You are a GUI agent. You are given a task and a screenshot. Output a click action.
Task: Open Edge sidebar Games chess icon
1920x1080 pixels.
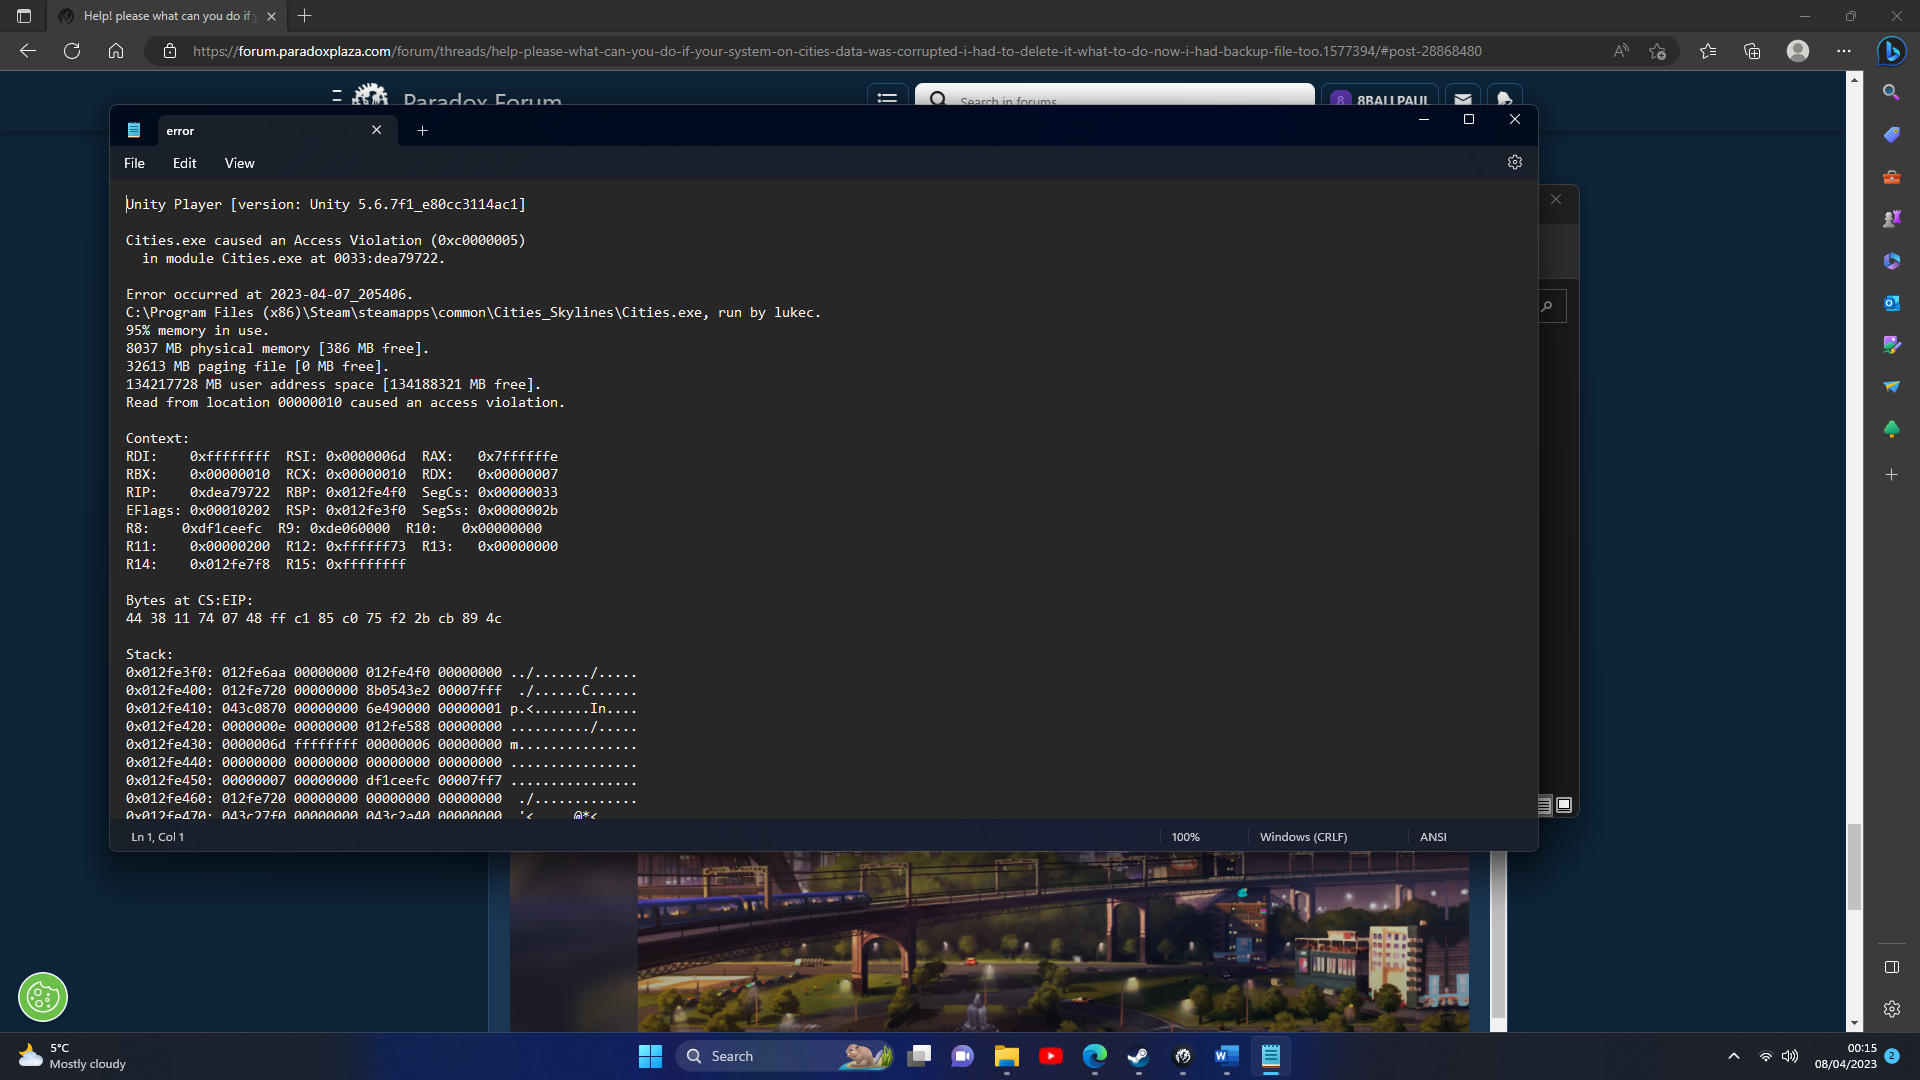tap(1891, 219)
